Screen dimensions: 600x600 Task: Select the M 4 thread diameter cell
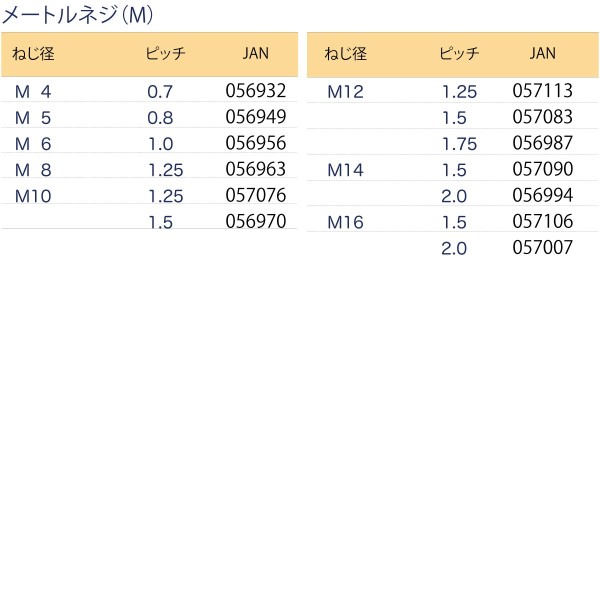33,91
